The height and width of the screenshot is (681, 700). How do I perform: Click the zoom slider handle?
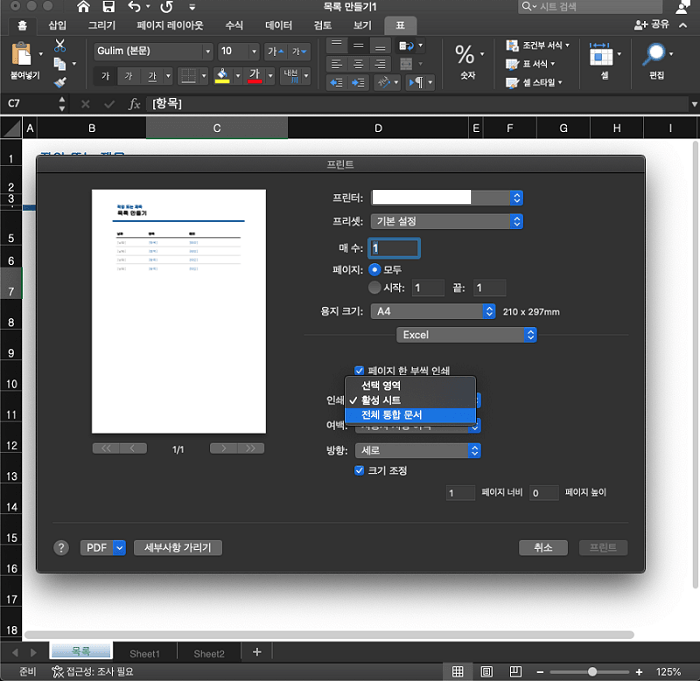point(592,671)
